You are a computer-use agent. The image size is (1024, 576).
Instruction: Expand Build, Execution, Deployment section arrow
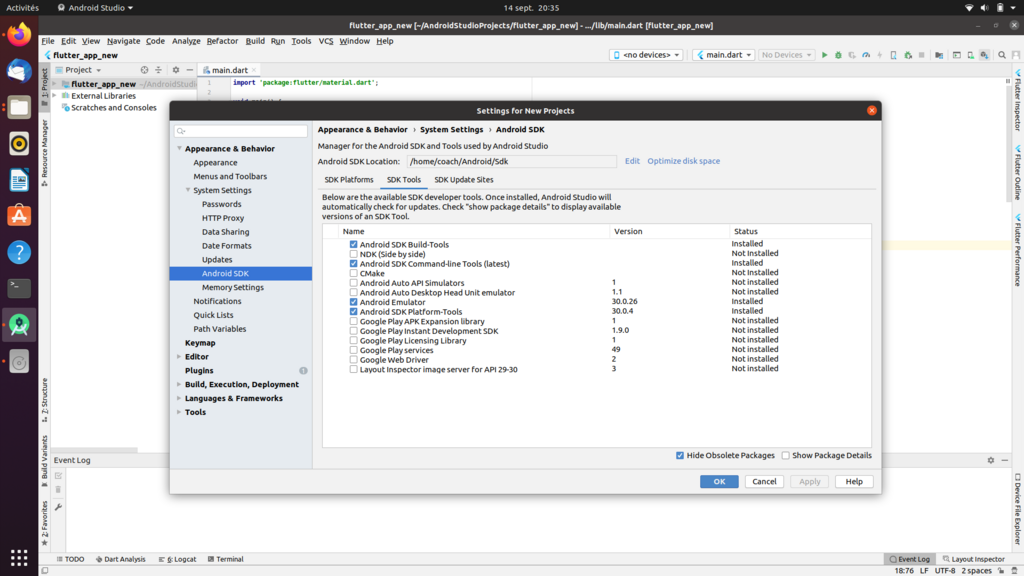pyautogui.click(x=179, y=384)
